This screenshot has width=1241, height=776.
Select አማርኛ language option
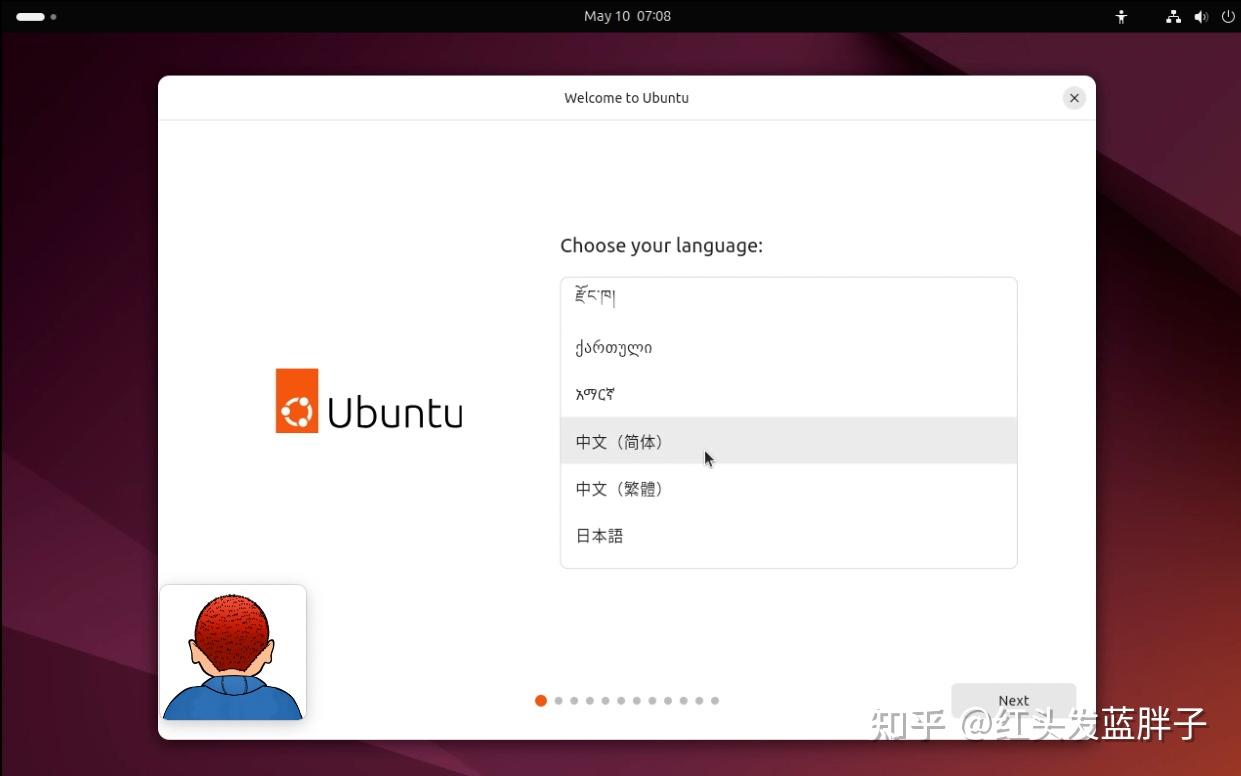pos(595,394)
